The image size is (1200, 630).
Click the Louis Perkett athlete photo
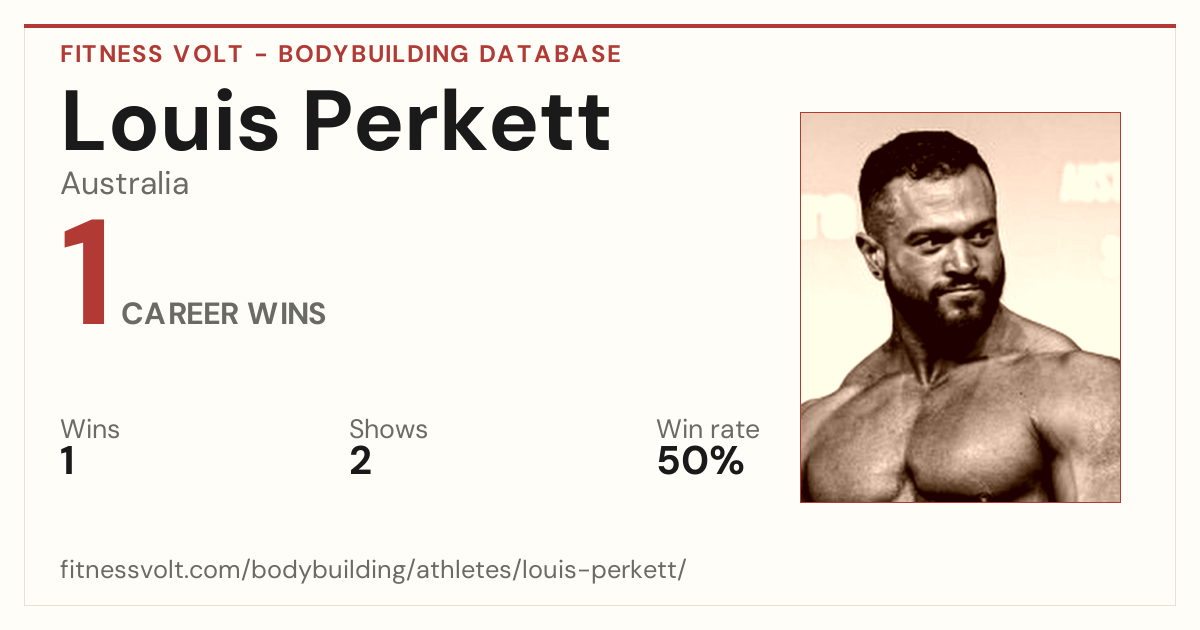tap(960, 307)
